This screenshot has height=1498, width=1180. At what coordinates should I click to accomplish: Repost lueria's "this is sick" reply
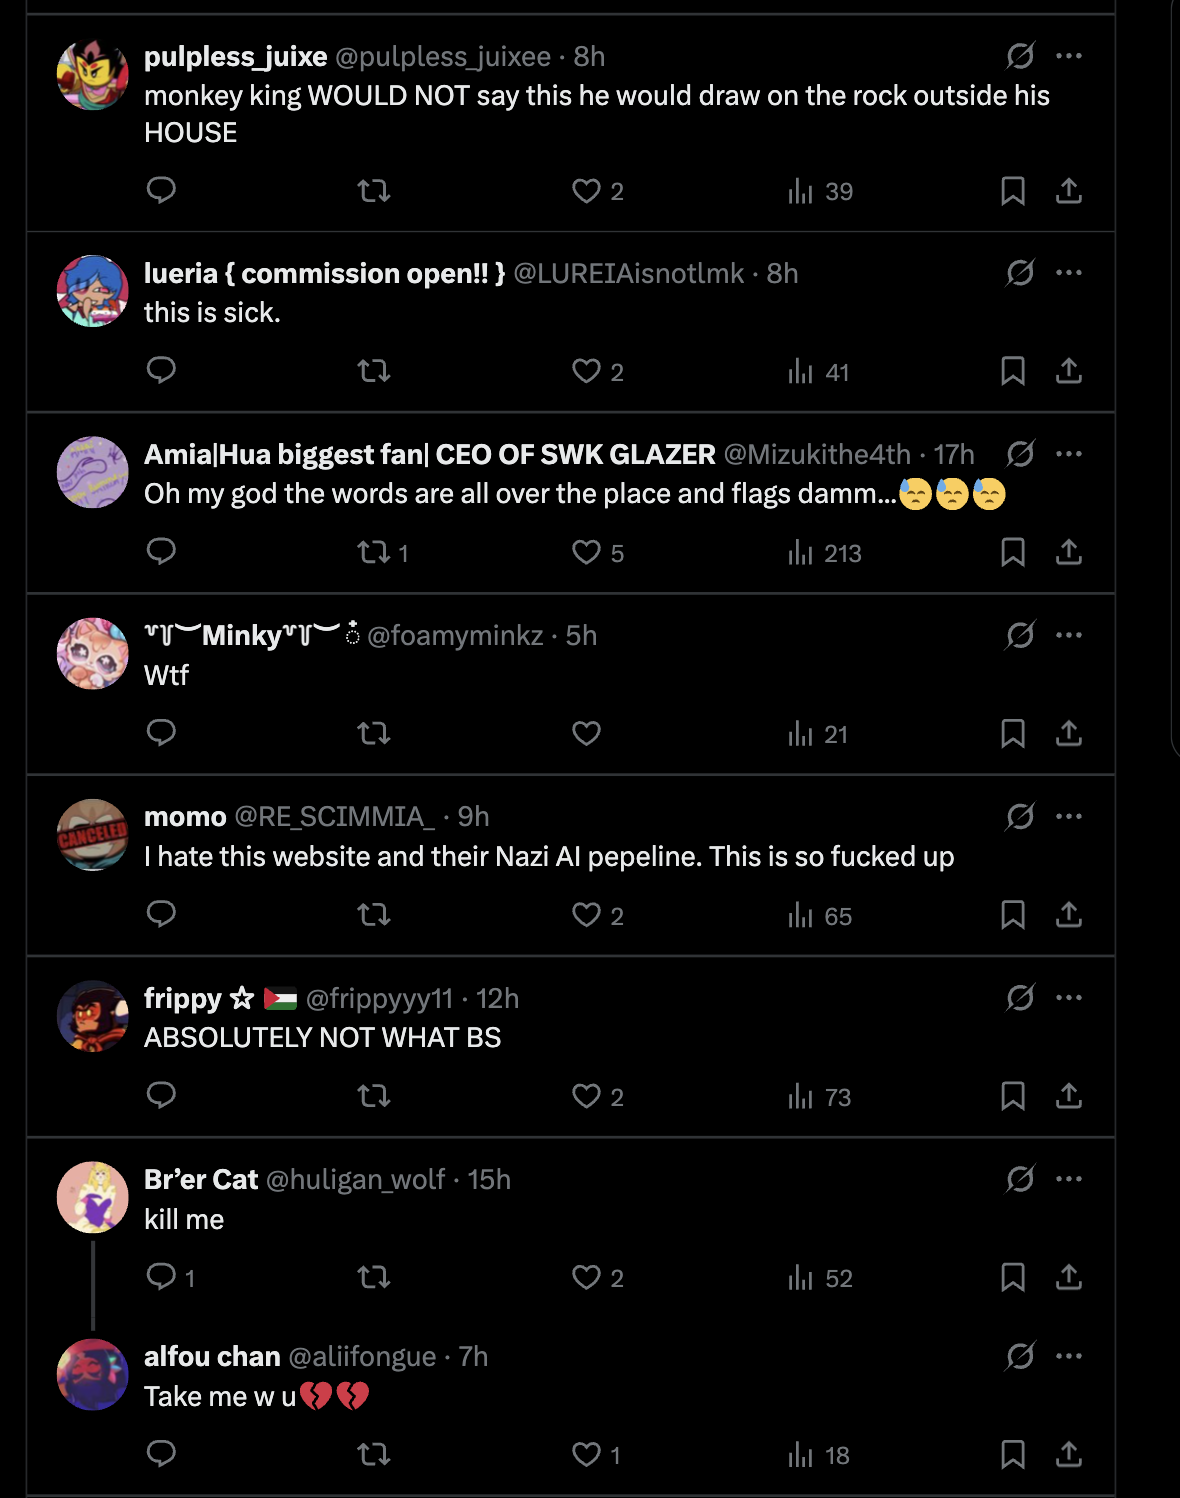[x=374, y=372]
